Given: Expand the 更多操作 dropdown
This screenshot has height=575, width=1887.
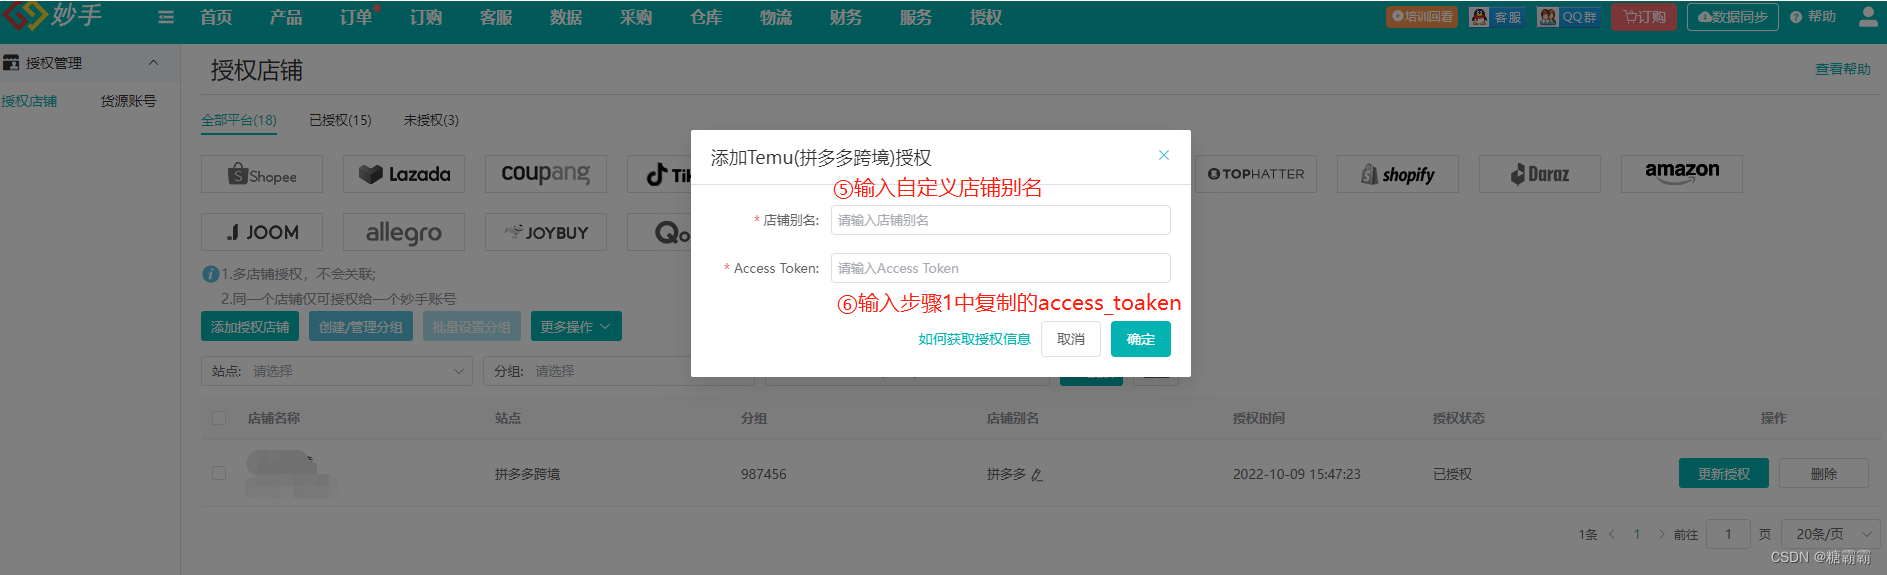Looking at the screenshot, I should tap(576, 327).
